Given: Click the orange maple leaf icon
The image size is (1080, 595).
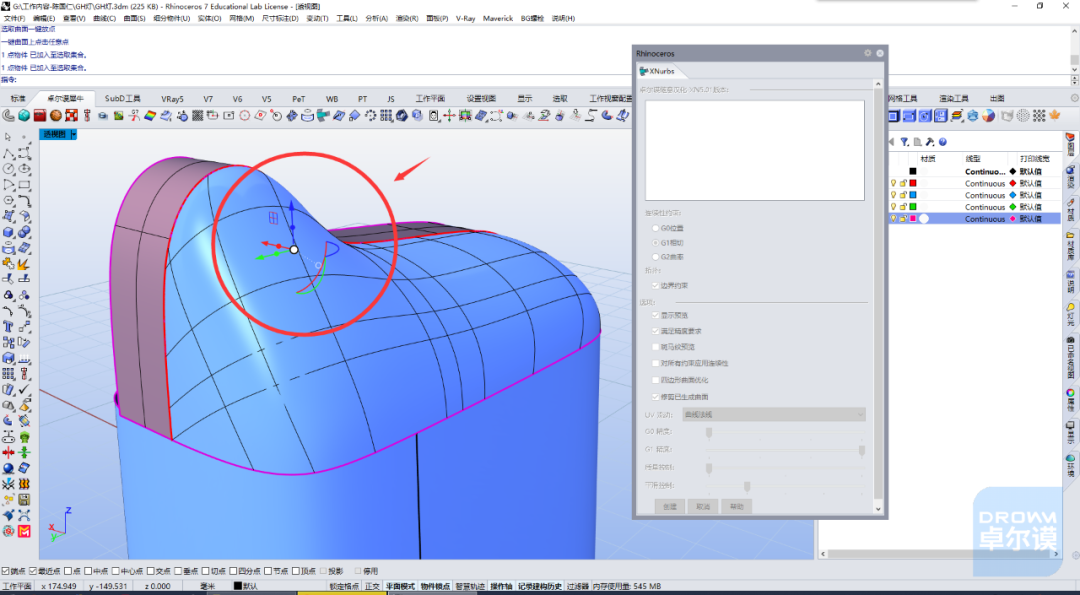Looking at the screenshot, I should (1055, 115).
